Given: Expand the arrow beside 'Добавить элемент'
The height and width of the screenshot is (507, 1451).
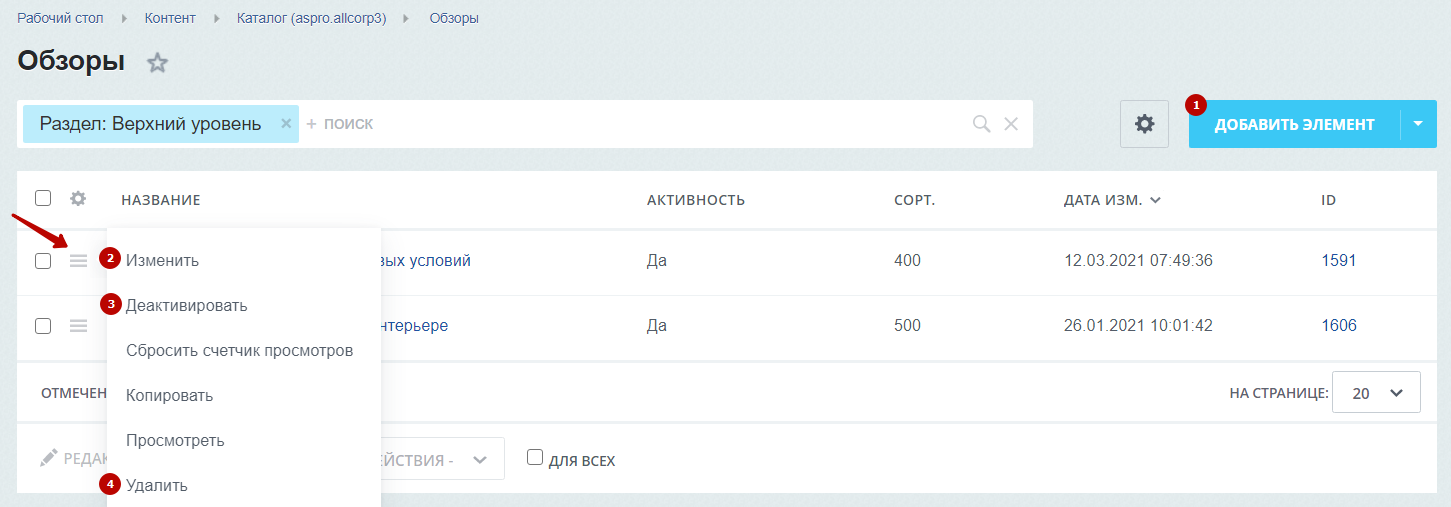Looking at the screenshot, I should [1418, 124].
